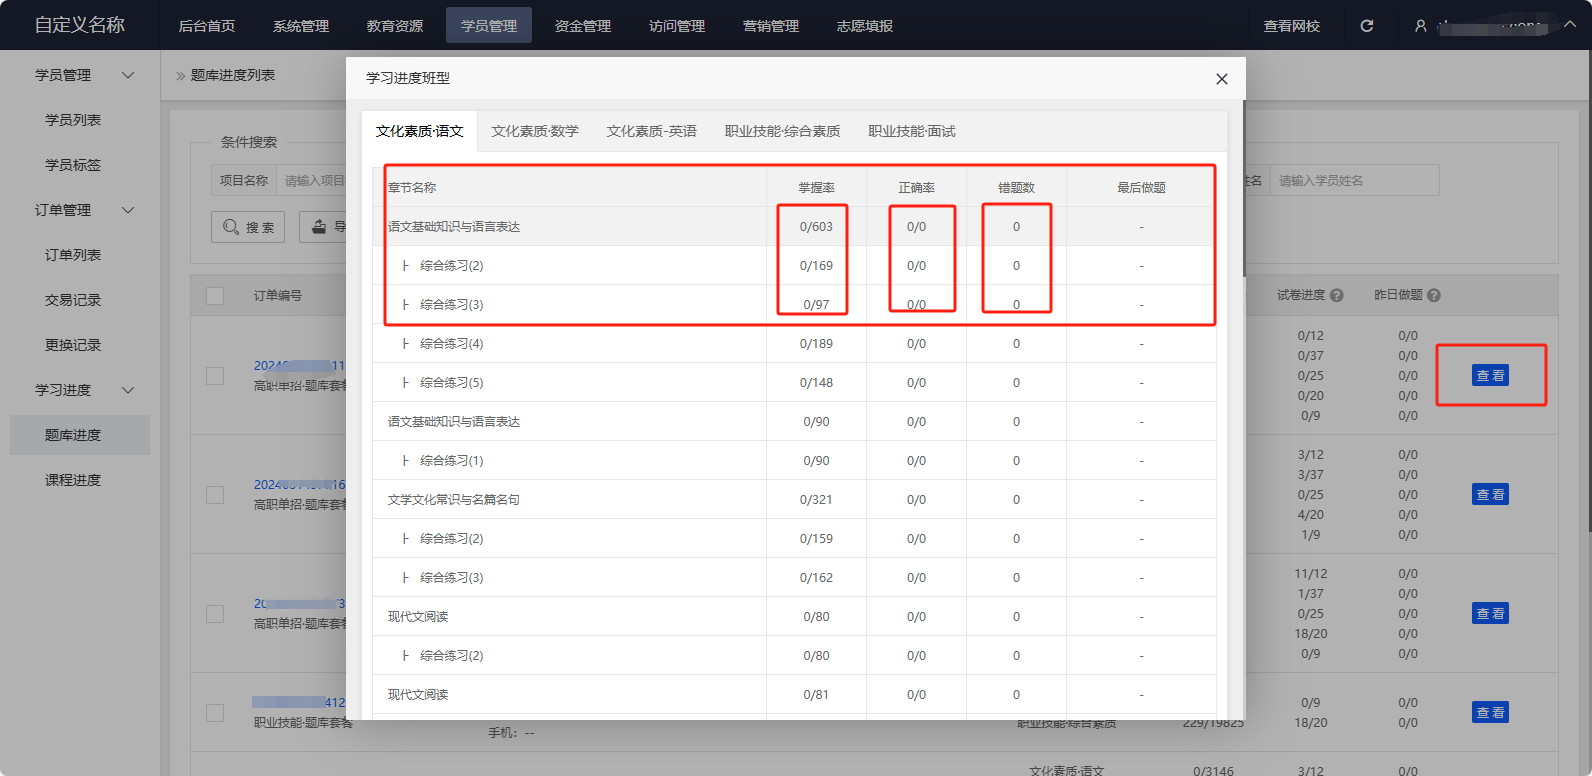1592x776 pixels.
Task: Click the 掌握率 column header
Action: pos(816,187)
